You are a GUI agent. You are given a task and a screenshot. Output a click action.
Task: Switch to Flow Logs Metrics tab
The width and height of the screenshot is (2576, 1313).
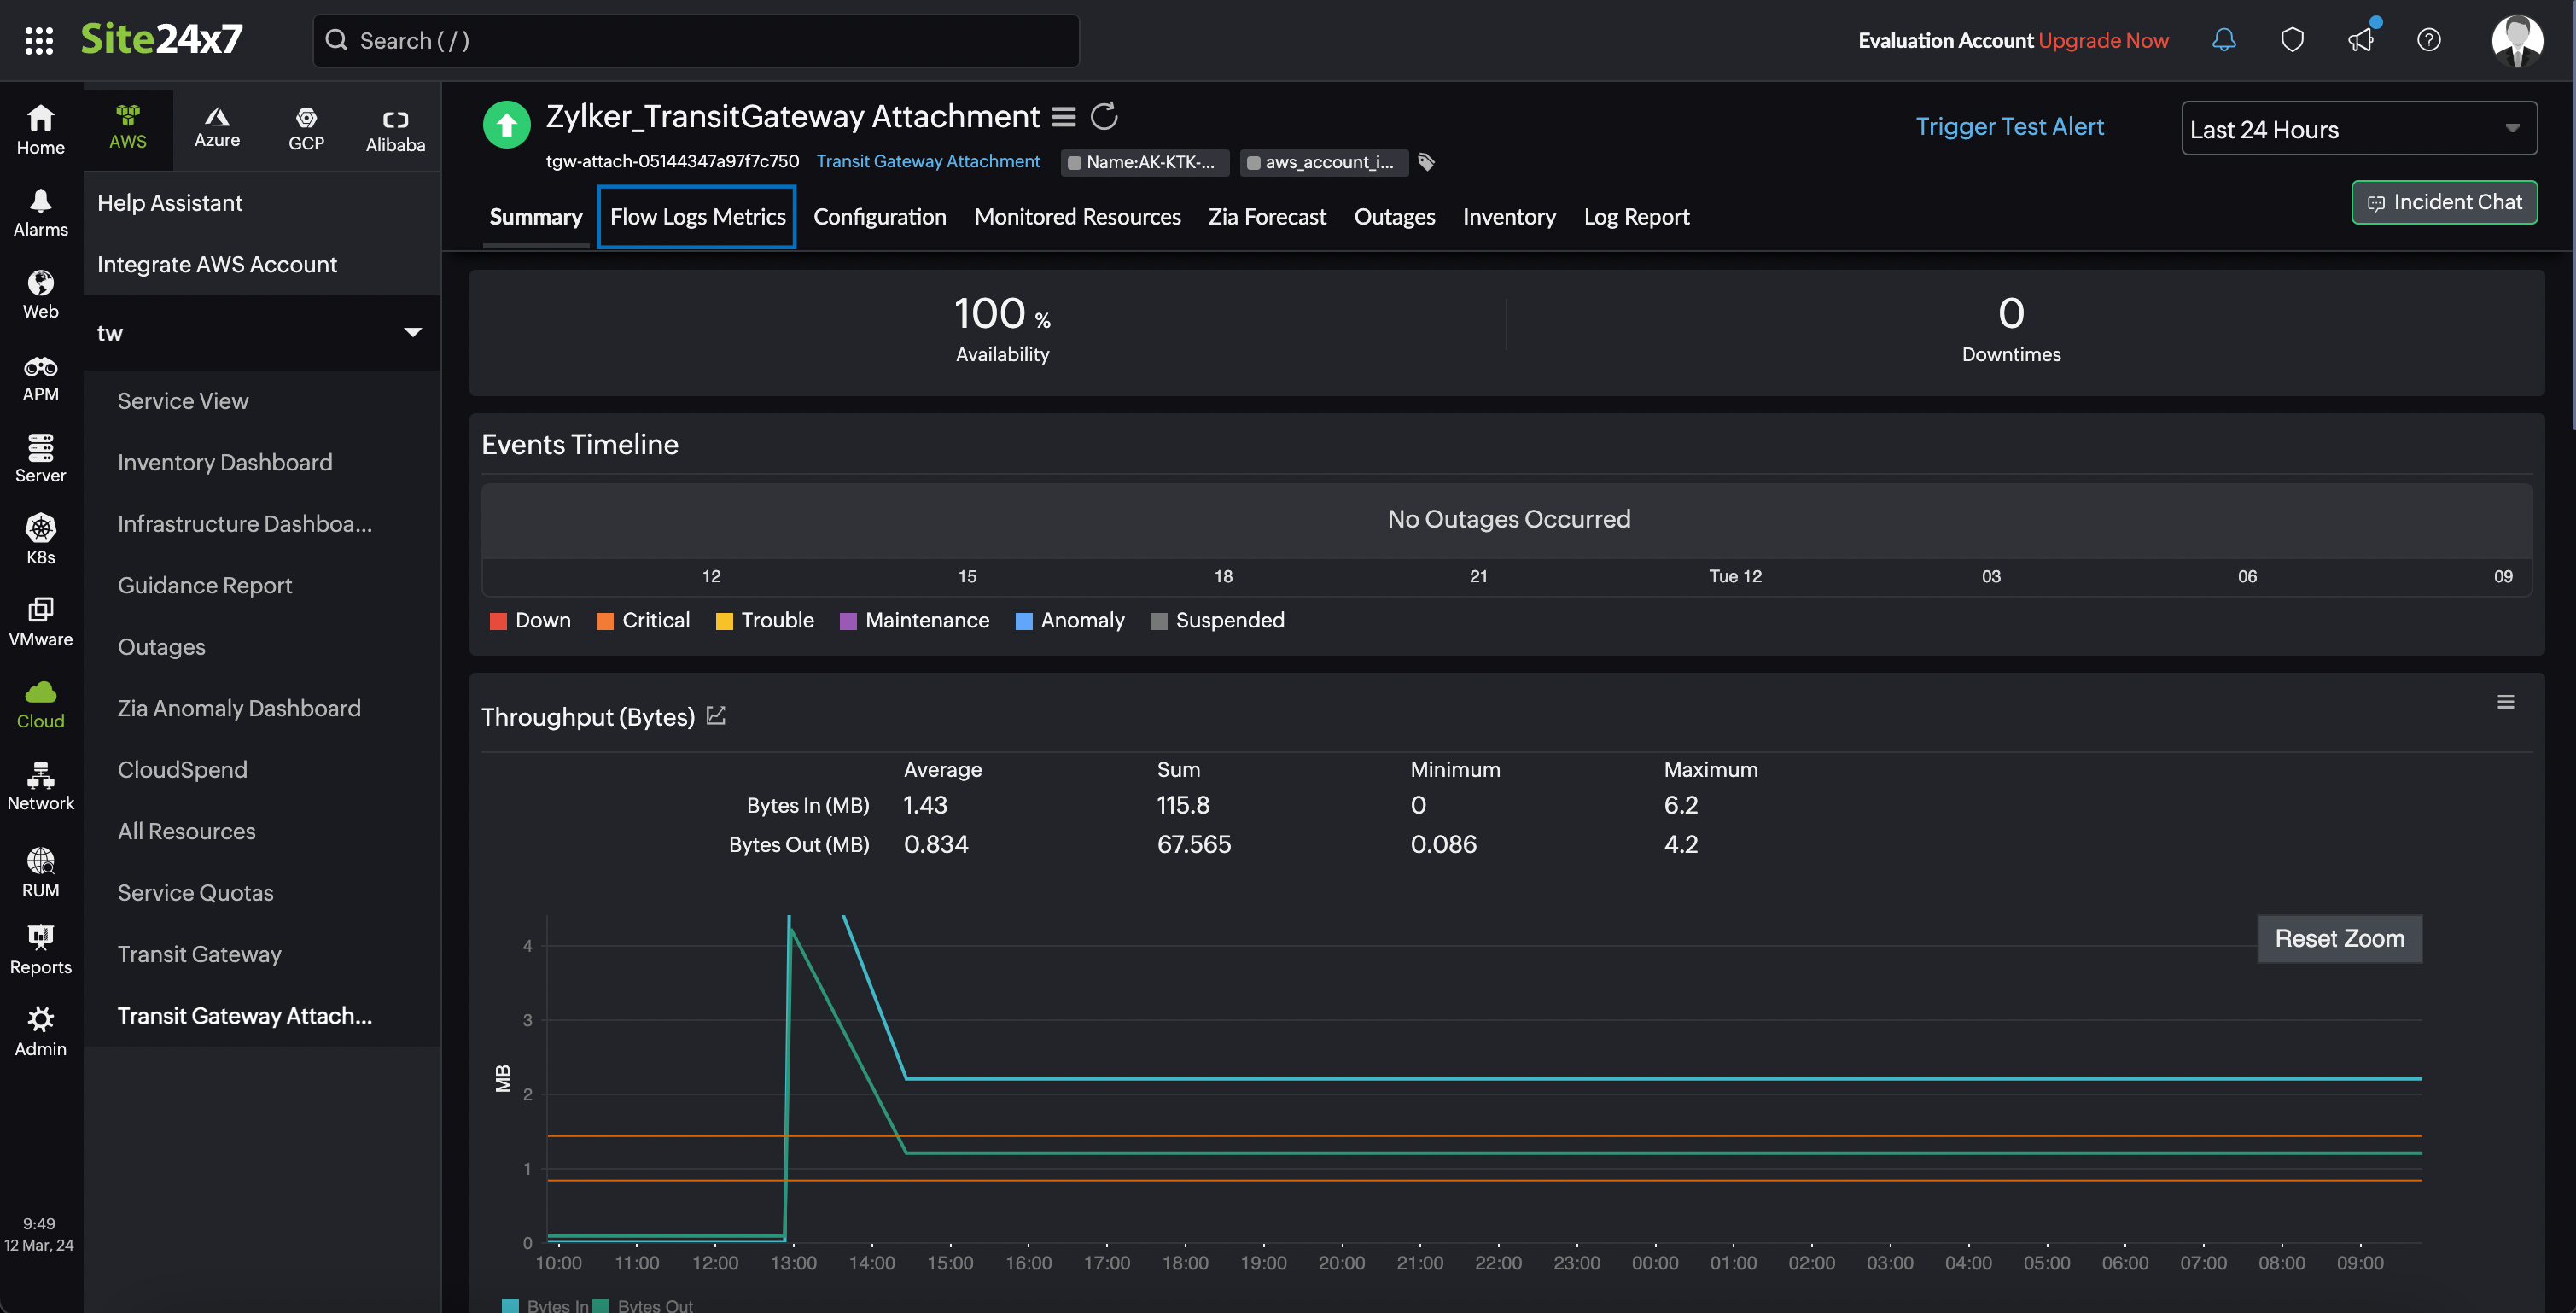697,217
